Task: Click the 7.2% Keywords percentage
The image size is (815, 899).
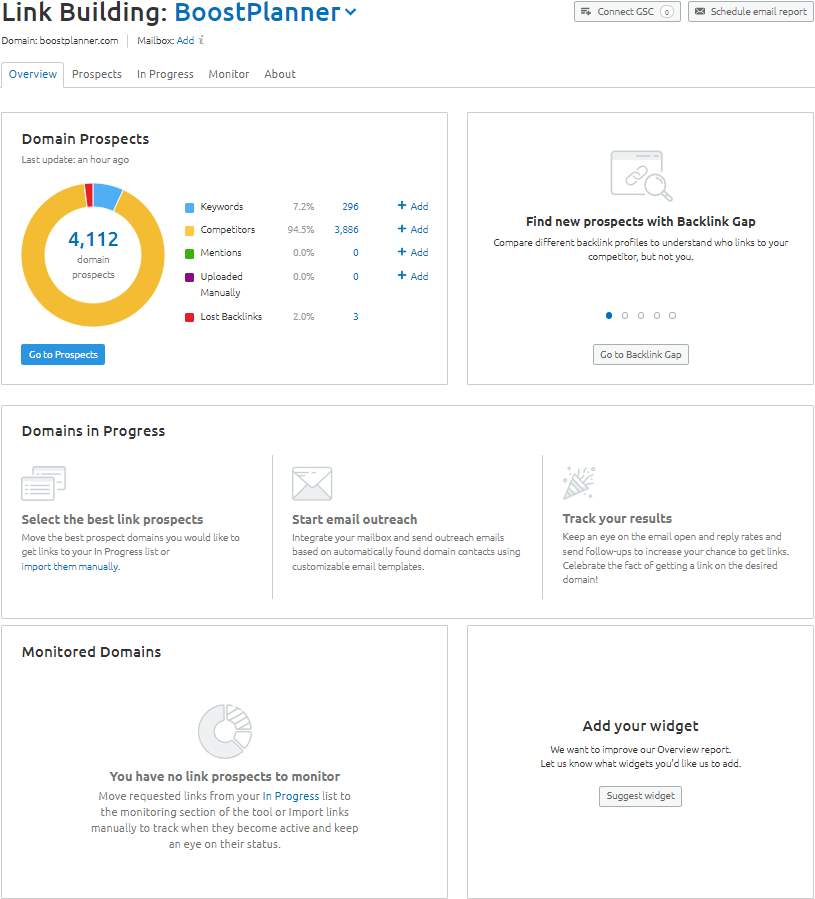Action: 303,207
